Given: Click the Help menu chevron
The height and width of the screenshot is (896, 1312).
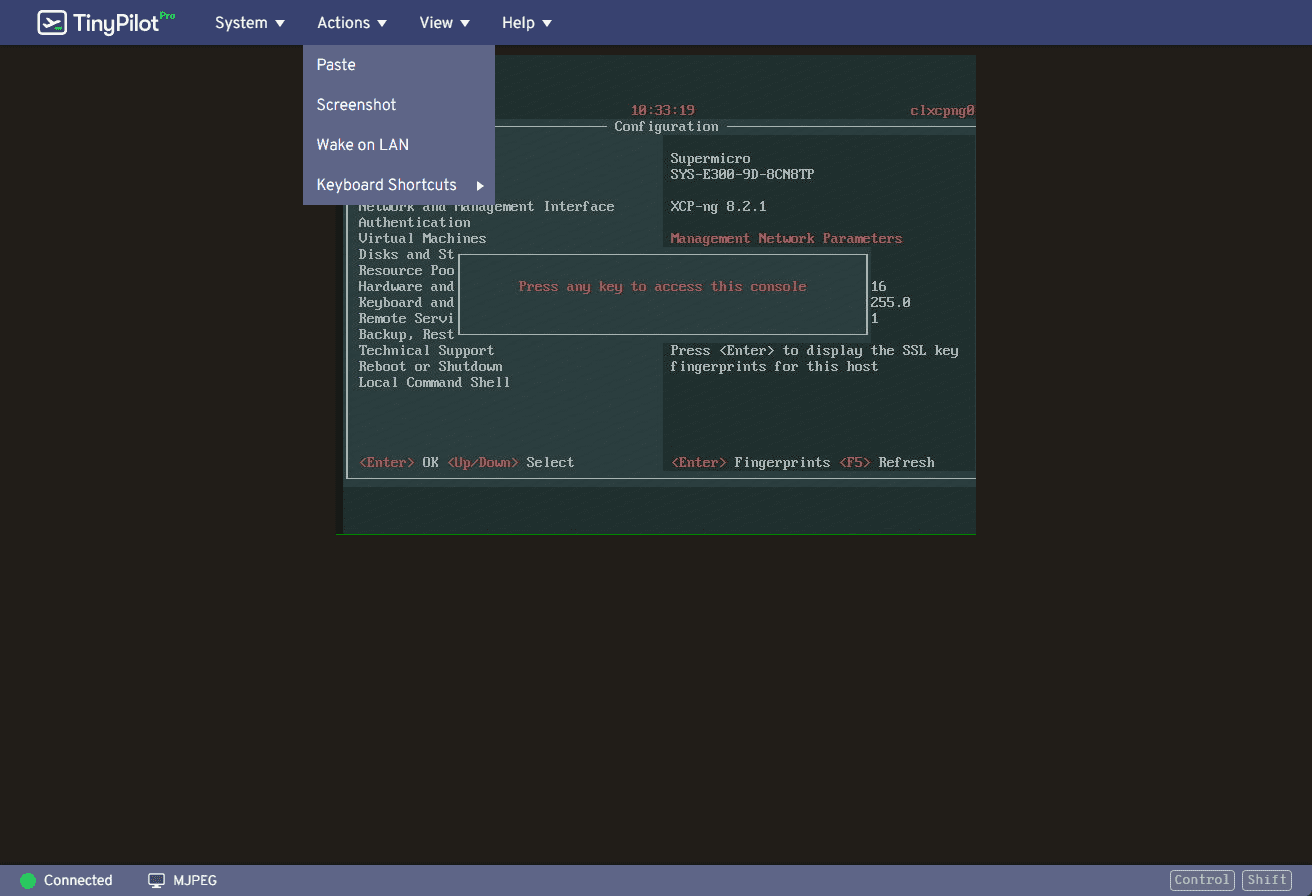Looking at the screenshot, I should [x=546, y=22].
